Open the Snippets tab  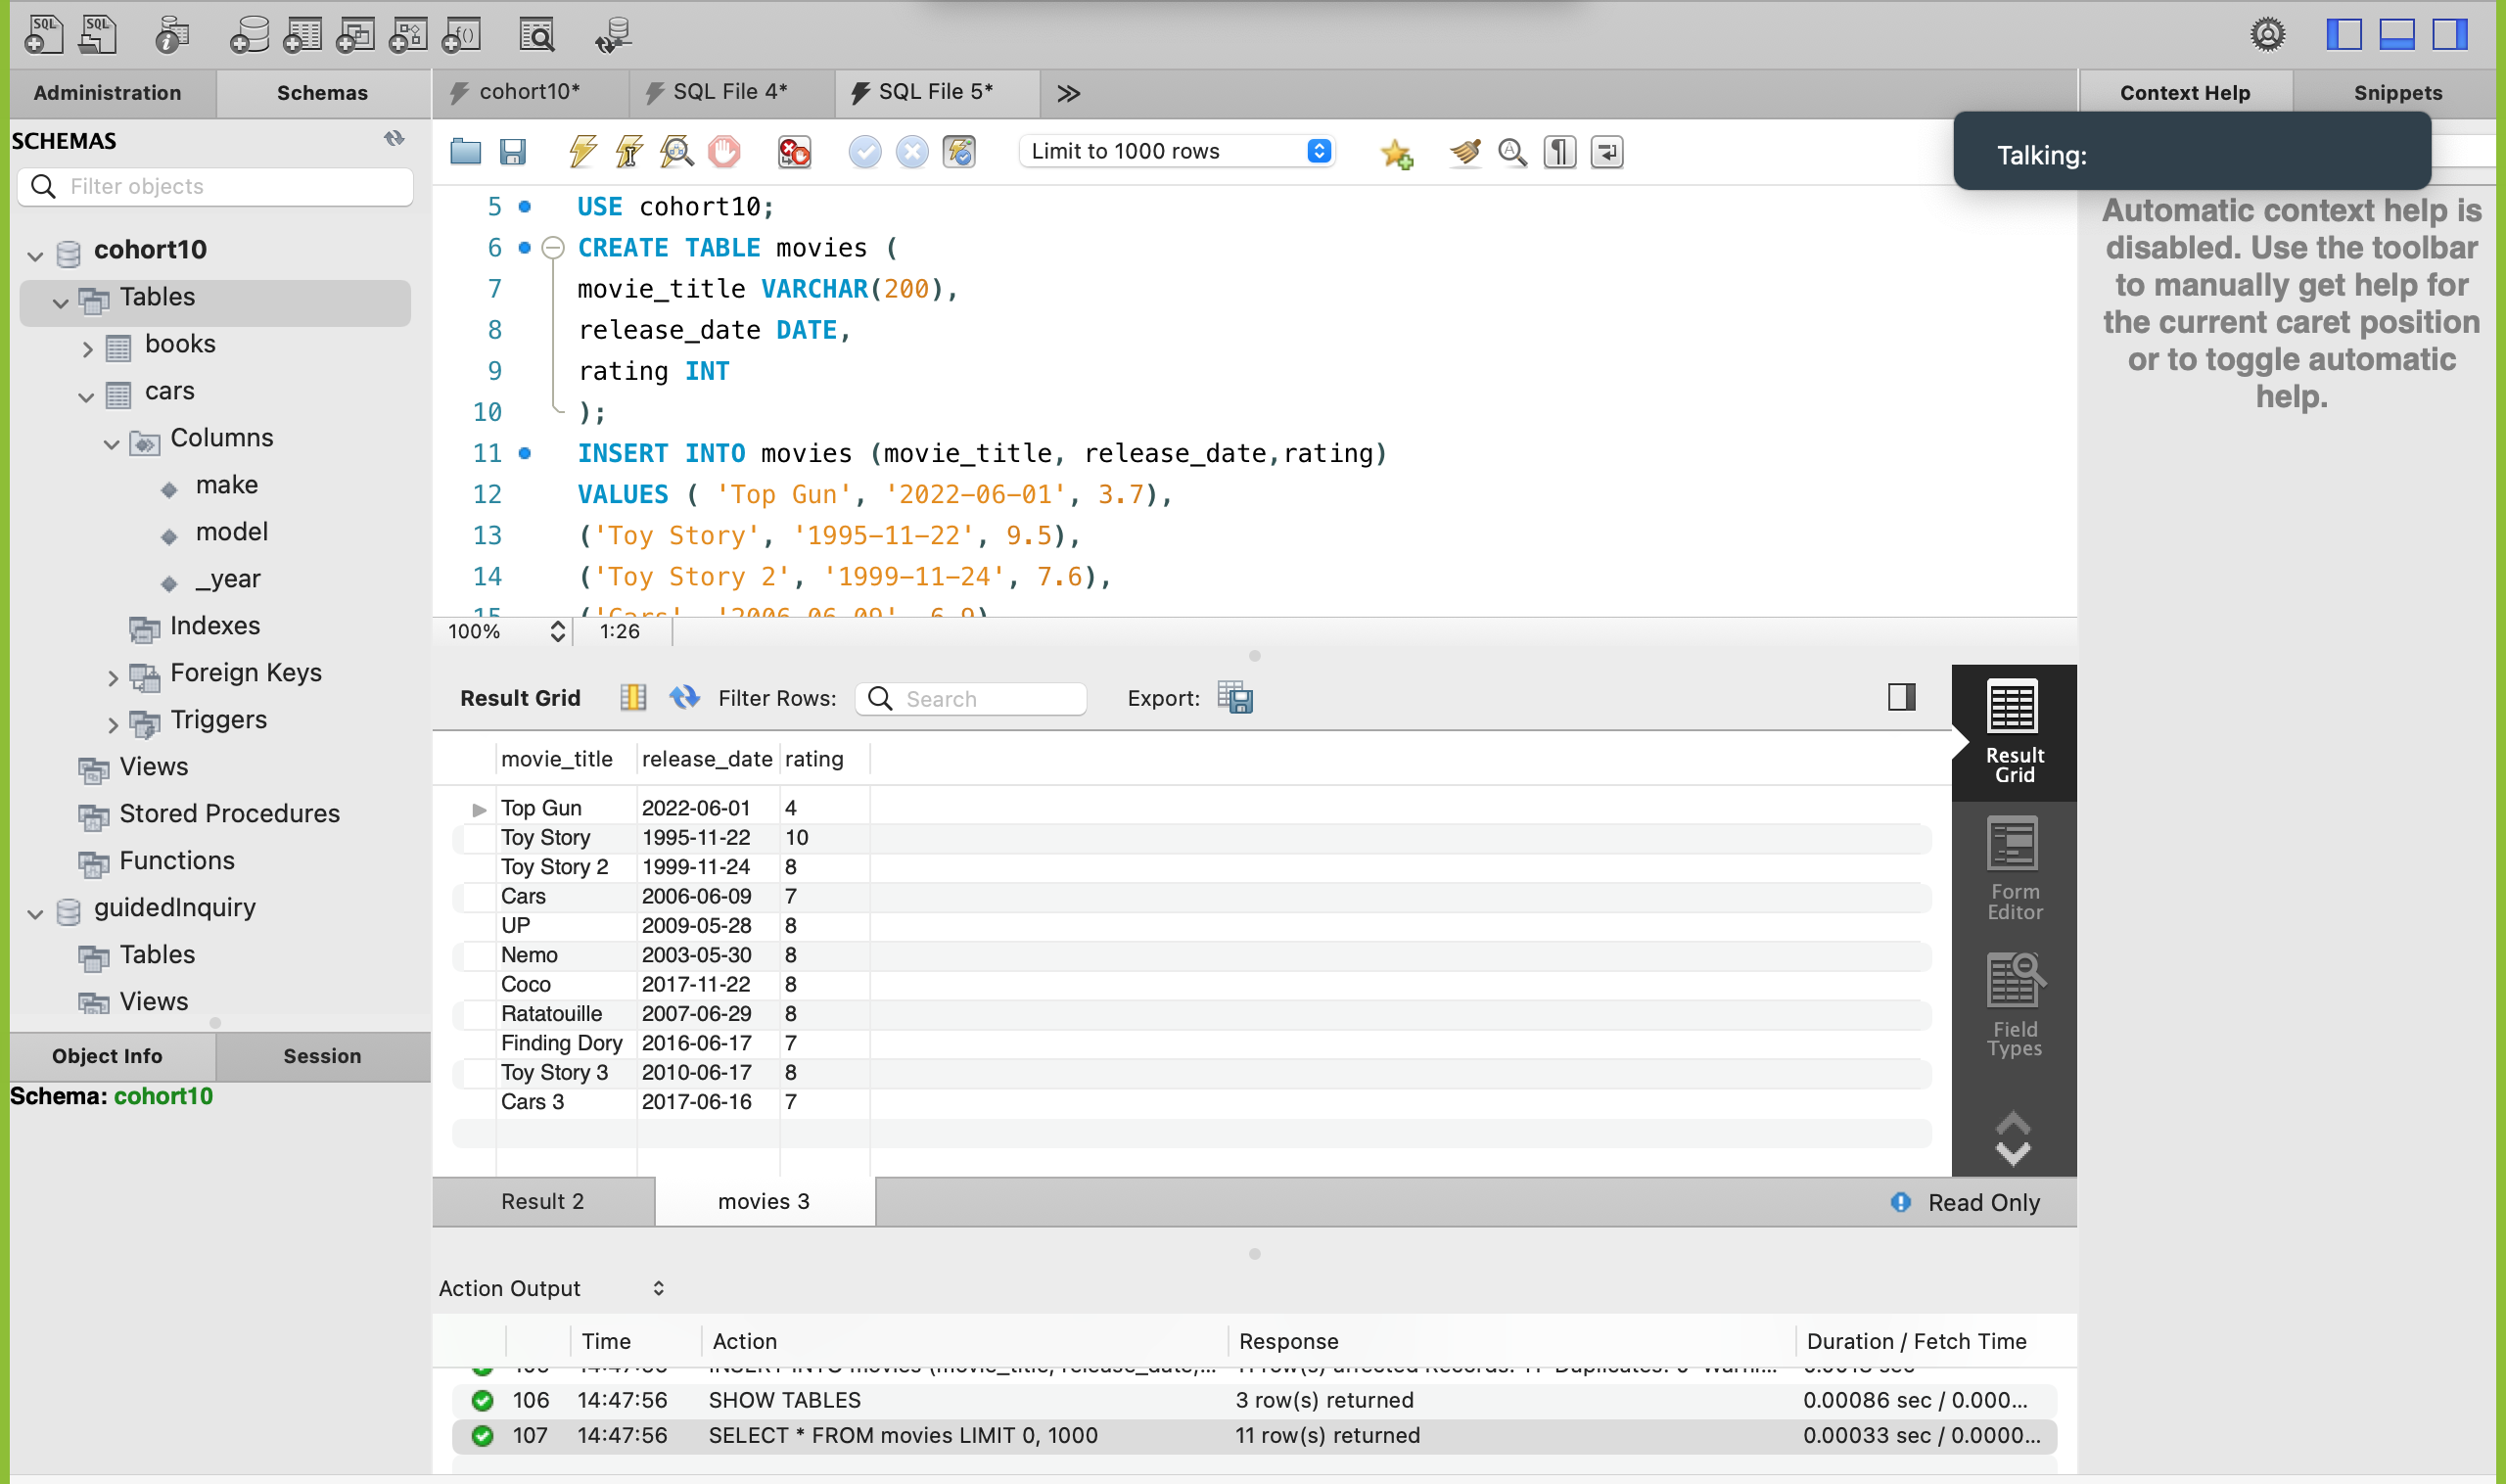(2397, 93)
